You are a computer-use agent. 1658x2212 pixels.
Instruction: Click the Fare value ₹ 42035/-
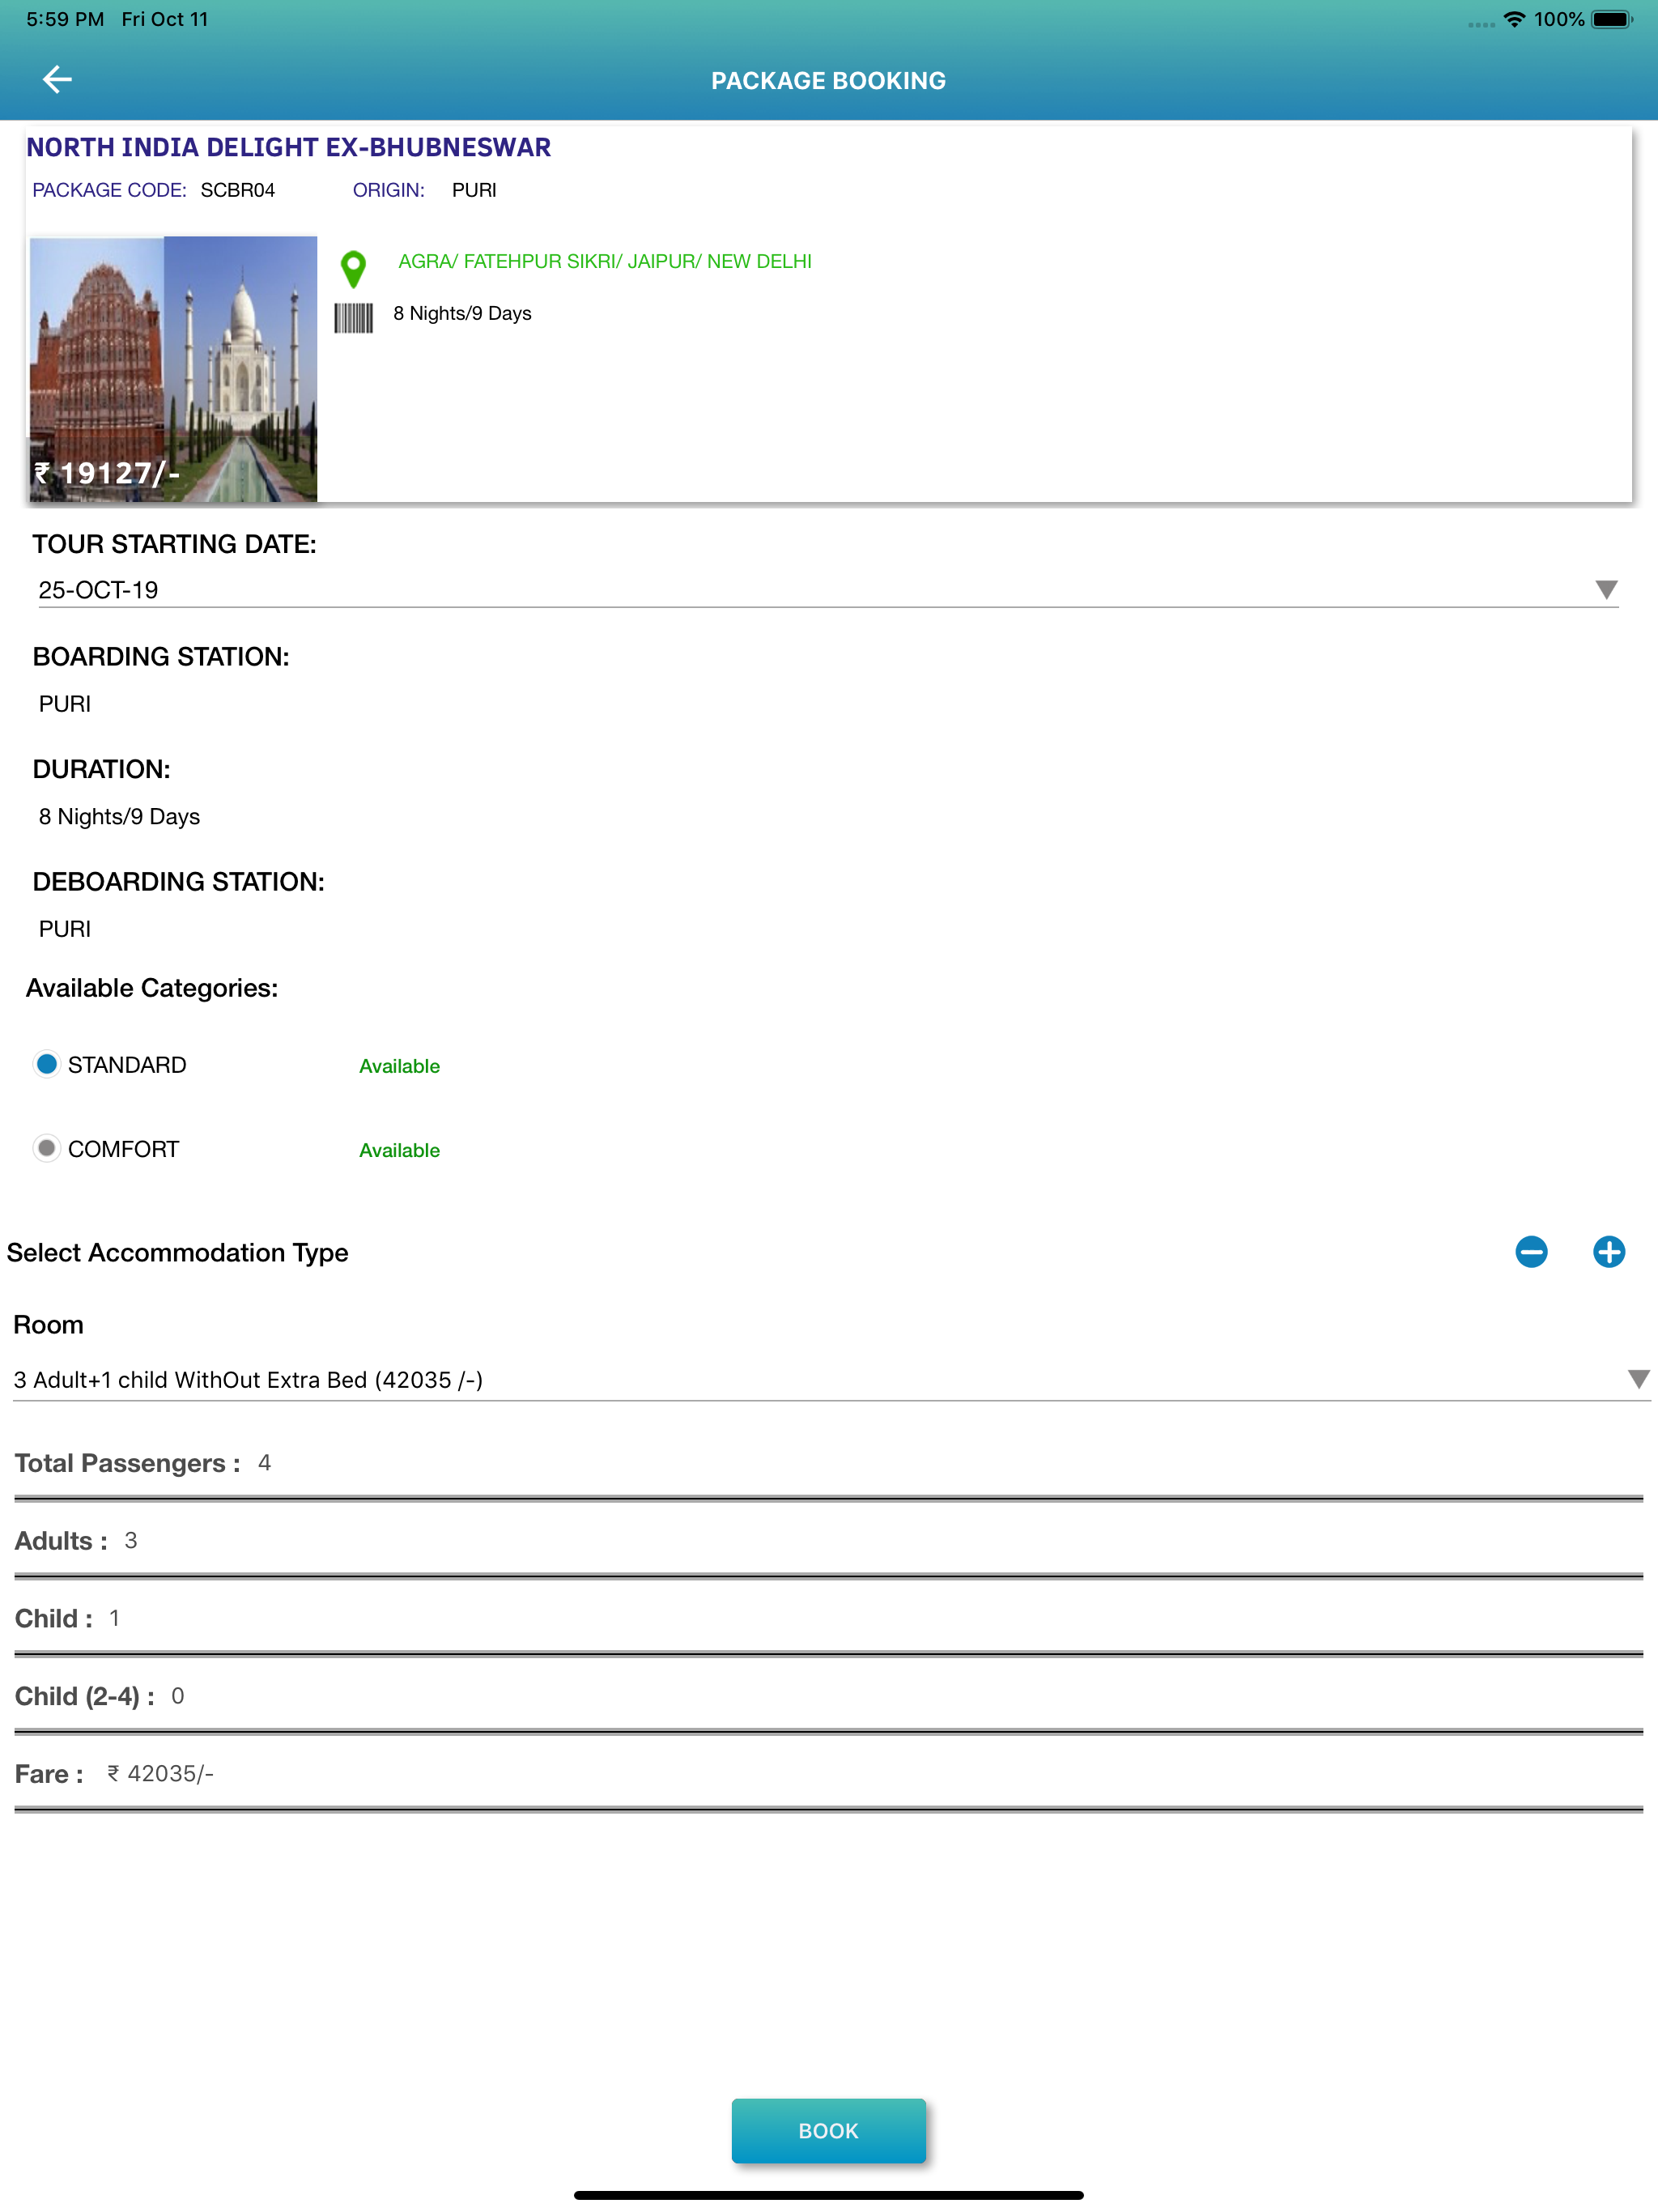point(160,1773)
